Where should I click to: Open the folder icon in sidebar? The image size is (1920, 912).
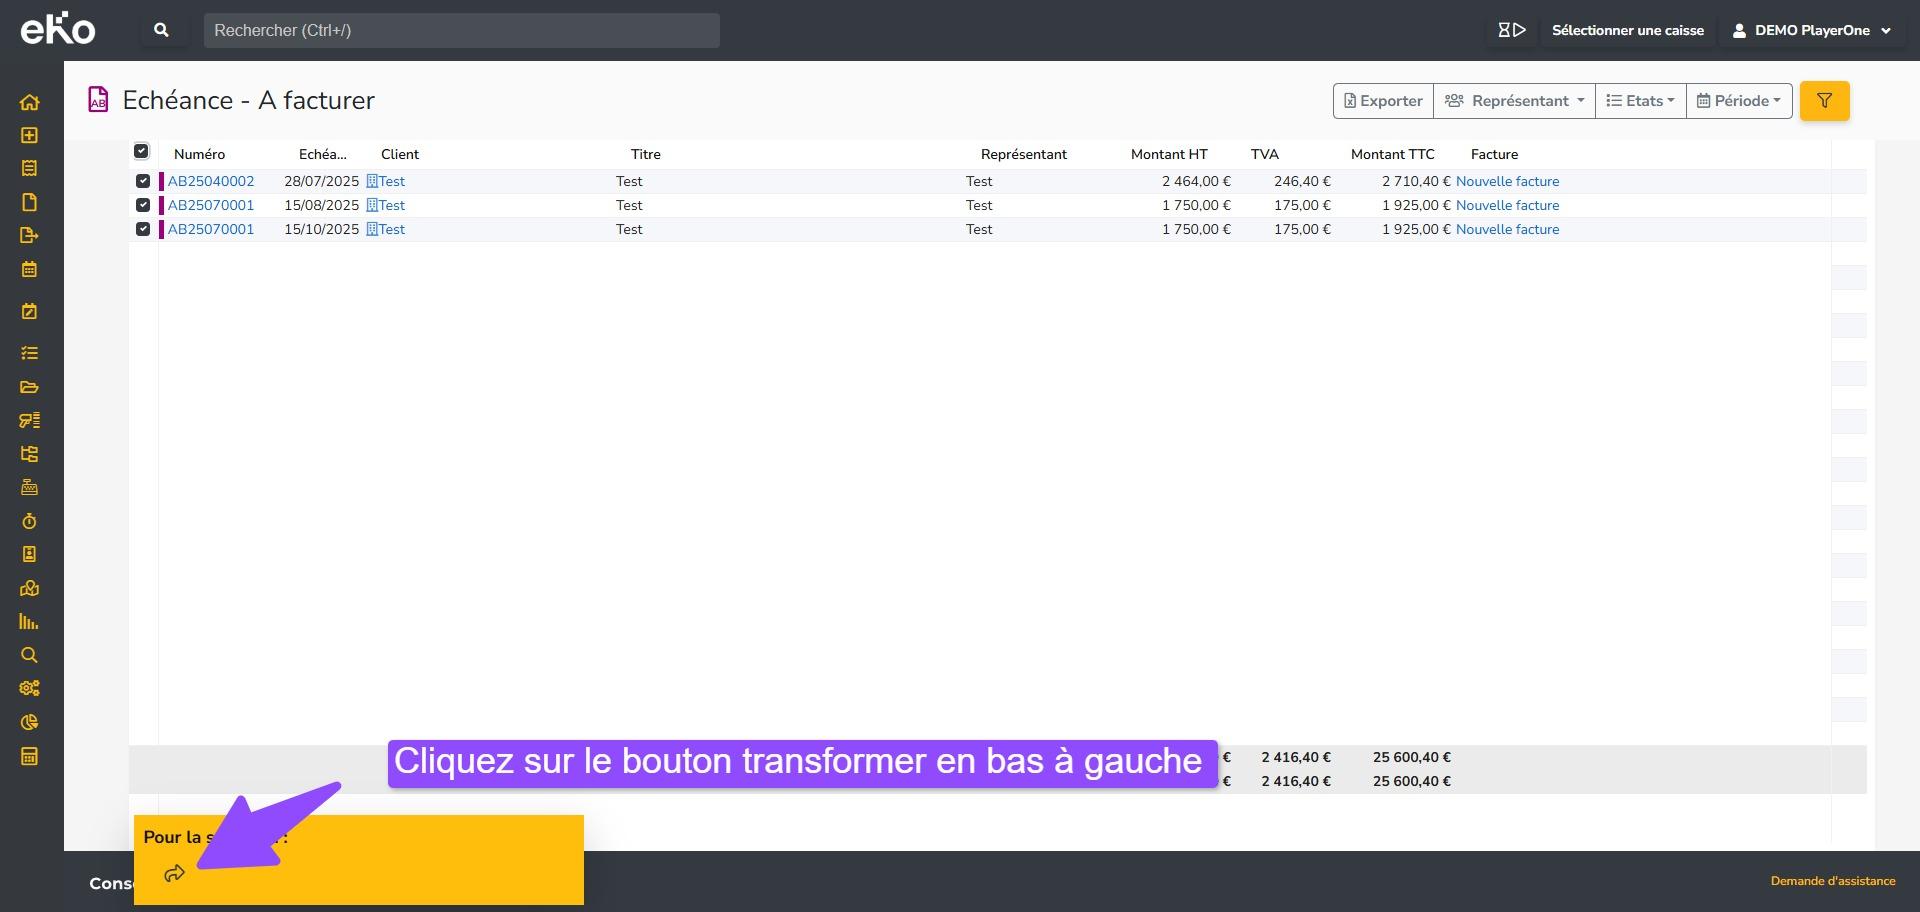pyautogui.click(x=29, y=387)
